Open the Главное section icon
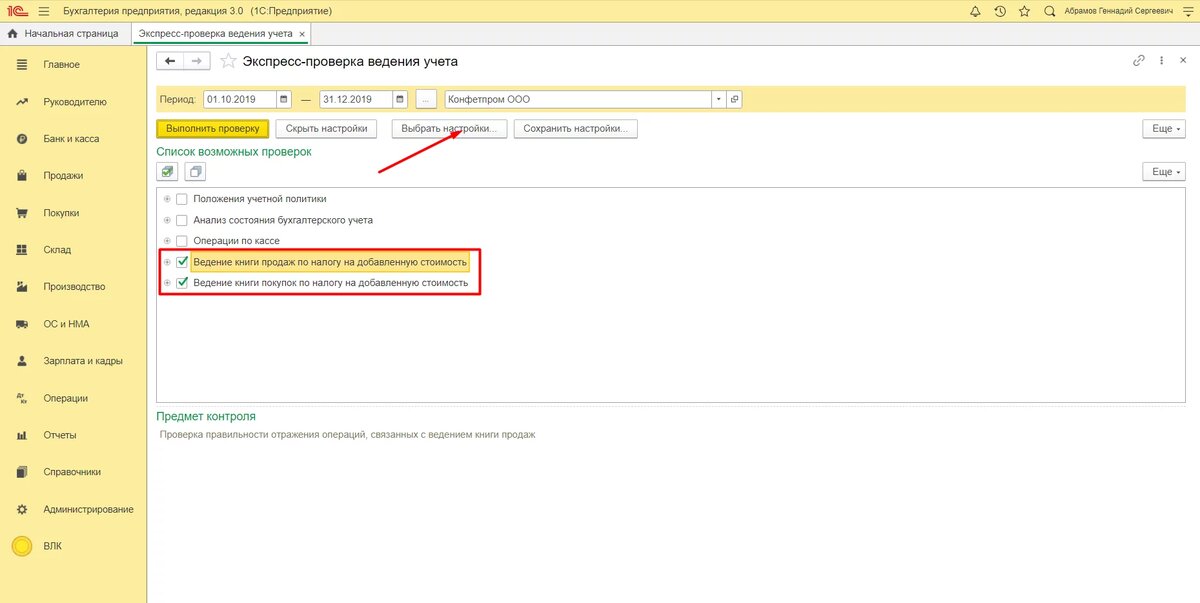 pyautogui.click(x=21, y=65)
